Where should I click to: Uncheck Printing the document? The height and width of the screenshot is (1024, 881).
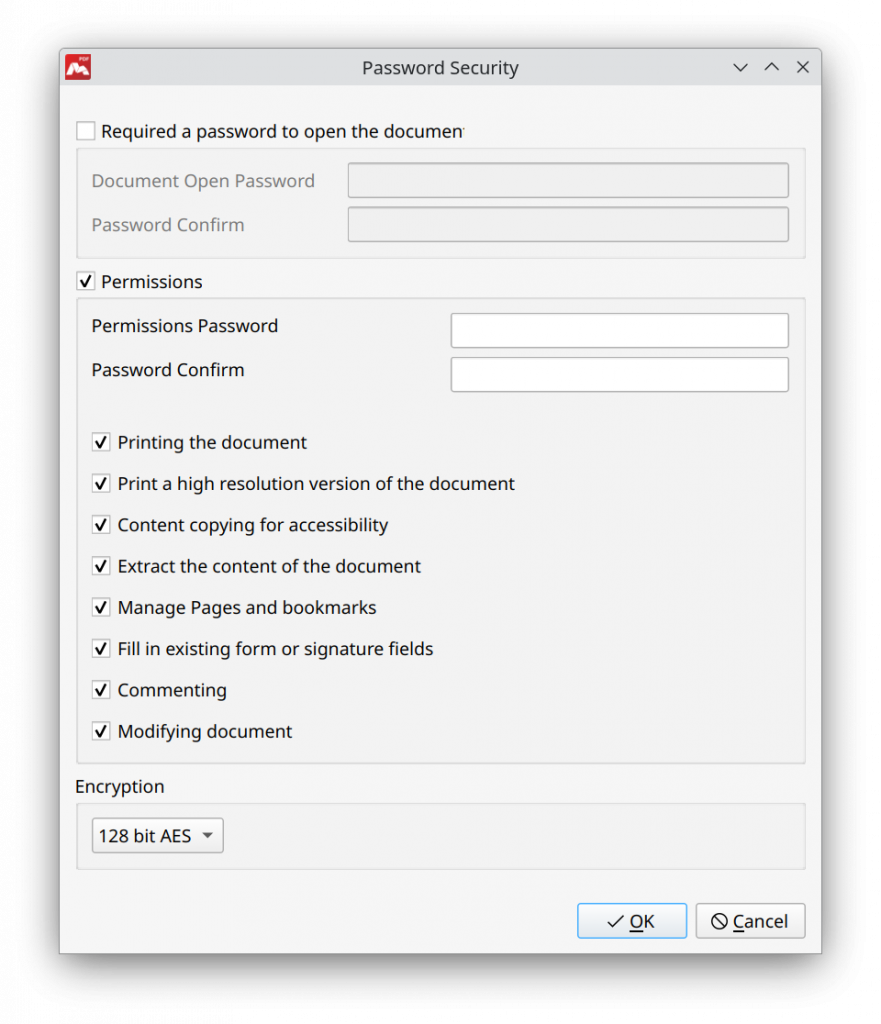(x=101, y=442)
